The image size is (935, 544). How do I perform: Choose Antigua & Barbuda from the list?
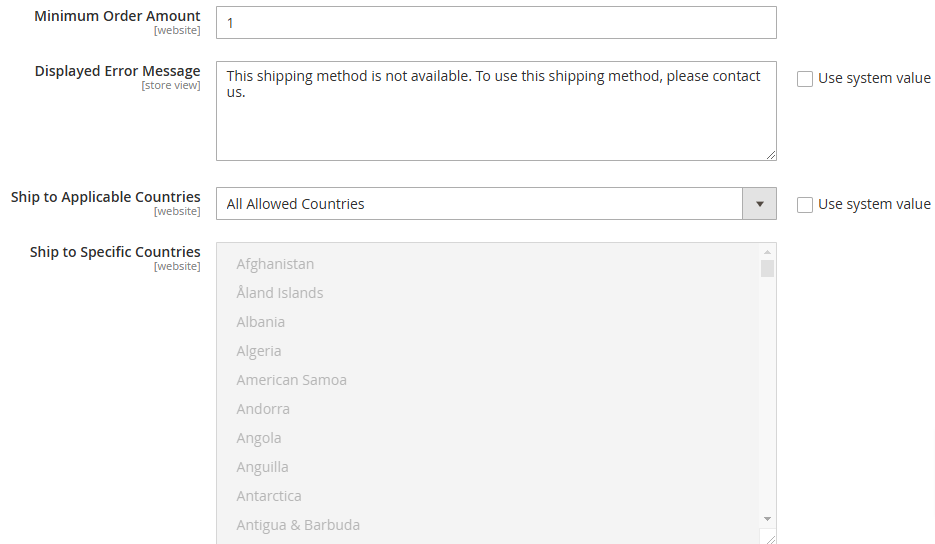point(298,525)
